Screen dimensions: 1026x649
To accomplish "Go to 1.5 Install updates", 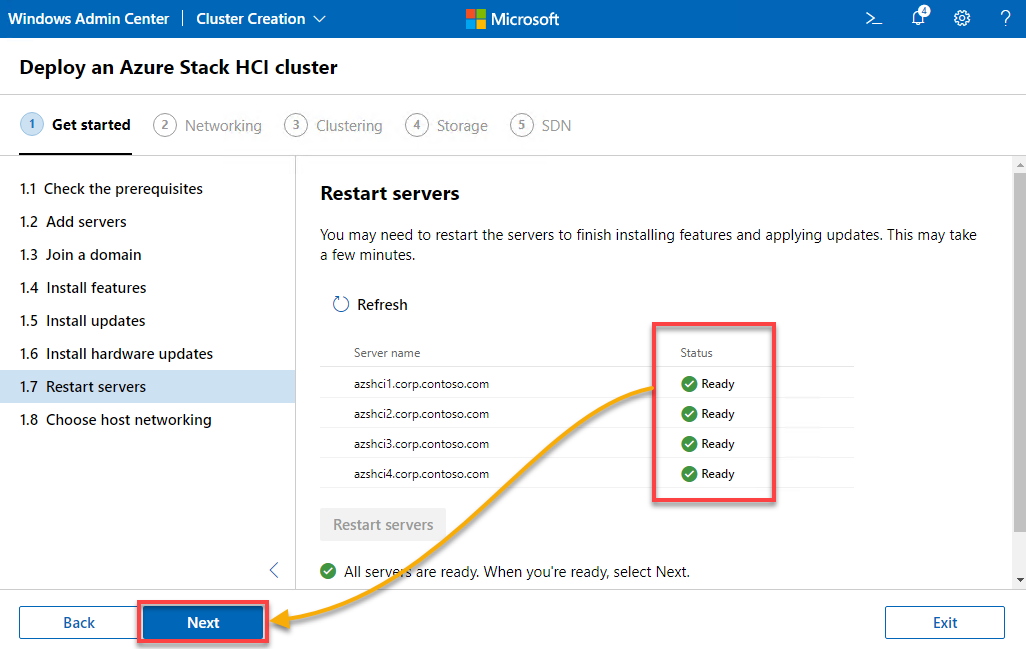I will 147,321.
